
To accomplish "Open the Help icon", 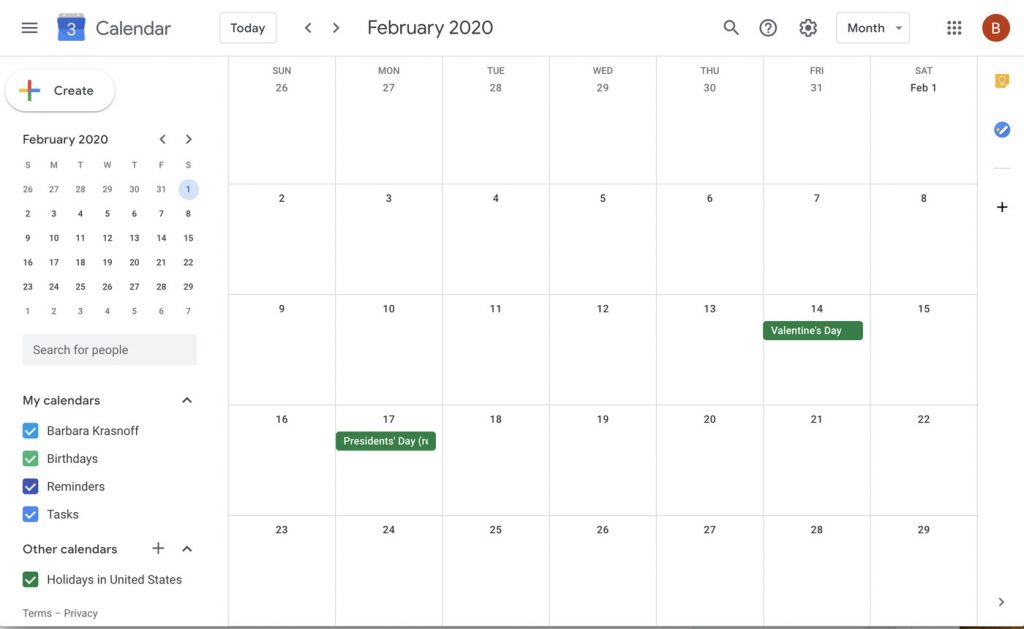I will (x=768, y=27).
